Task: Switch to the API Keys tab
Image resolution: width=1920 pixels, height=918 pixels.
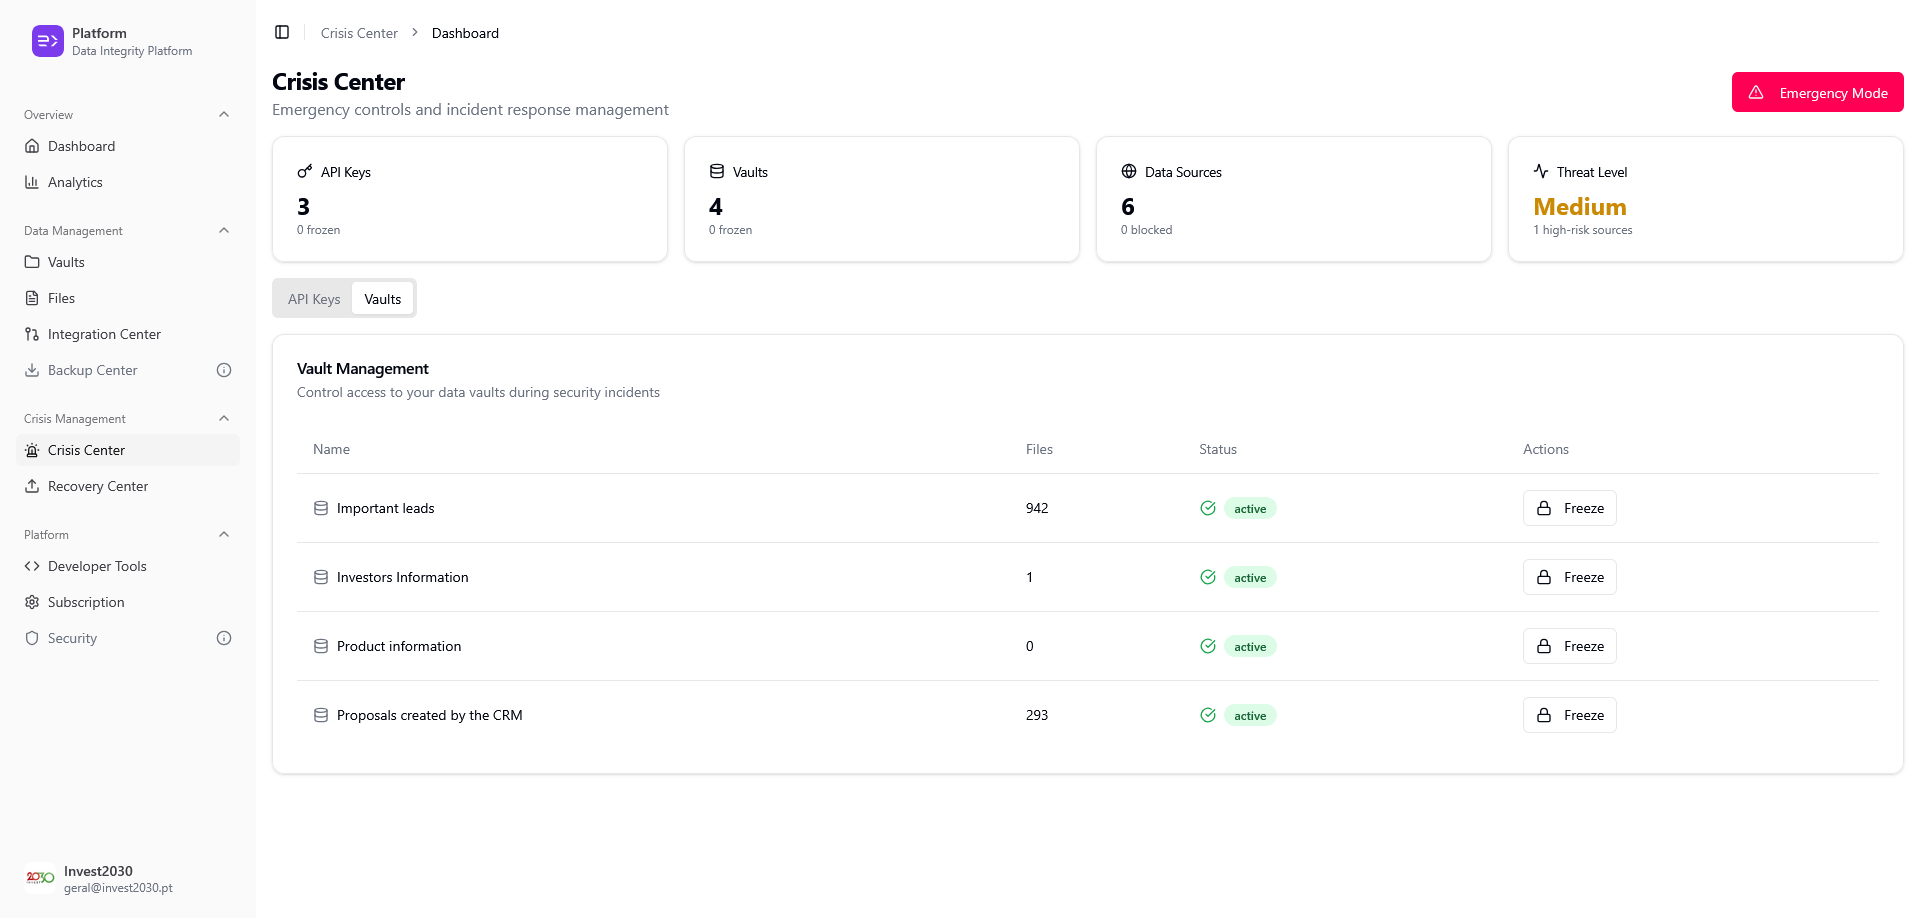Action: 313,298
